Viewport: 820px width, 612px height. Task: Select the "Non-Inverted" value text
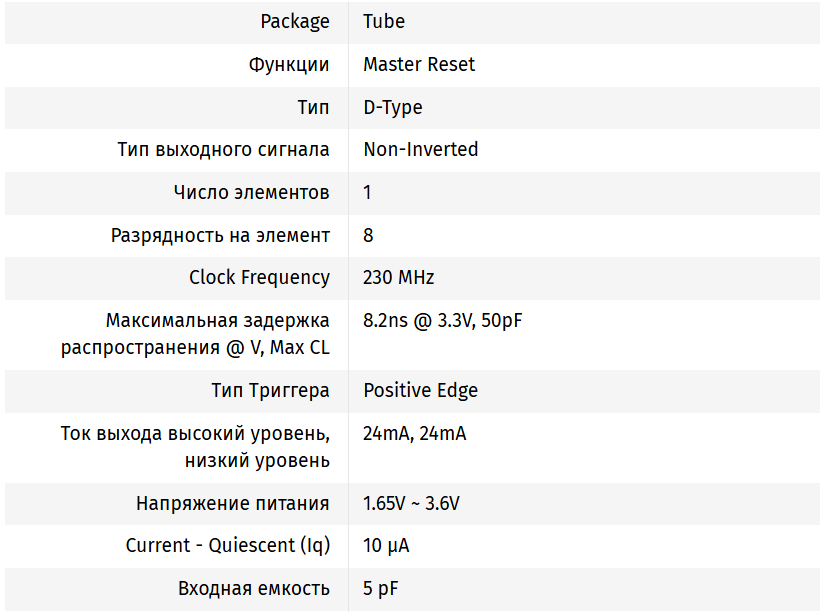pos(421,149)
